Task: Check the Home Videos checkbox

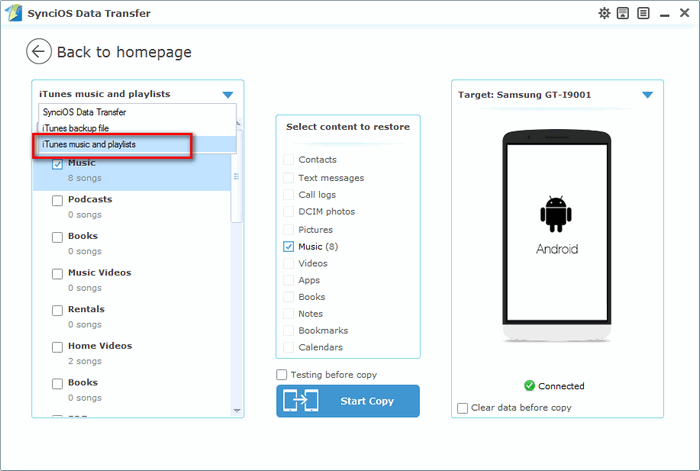Action: 57,347
